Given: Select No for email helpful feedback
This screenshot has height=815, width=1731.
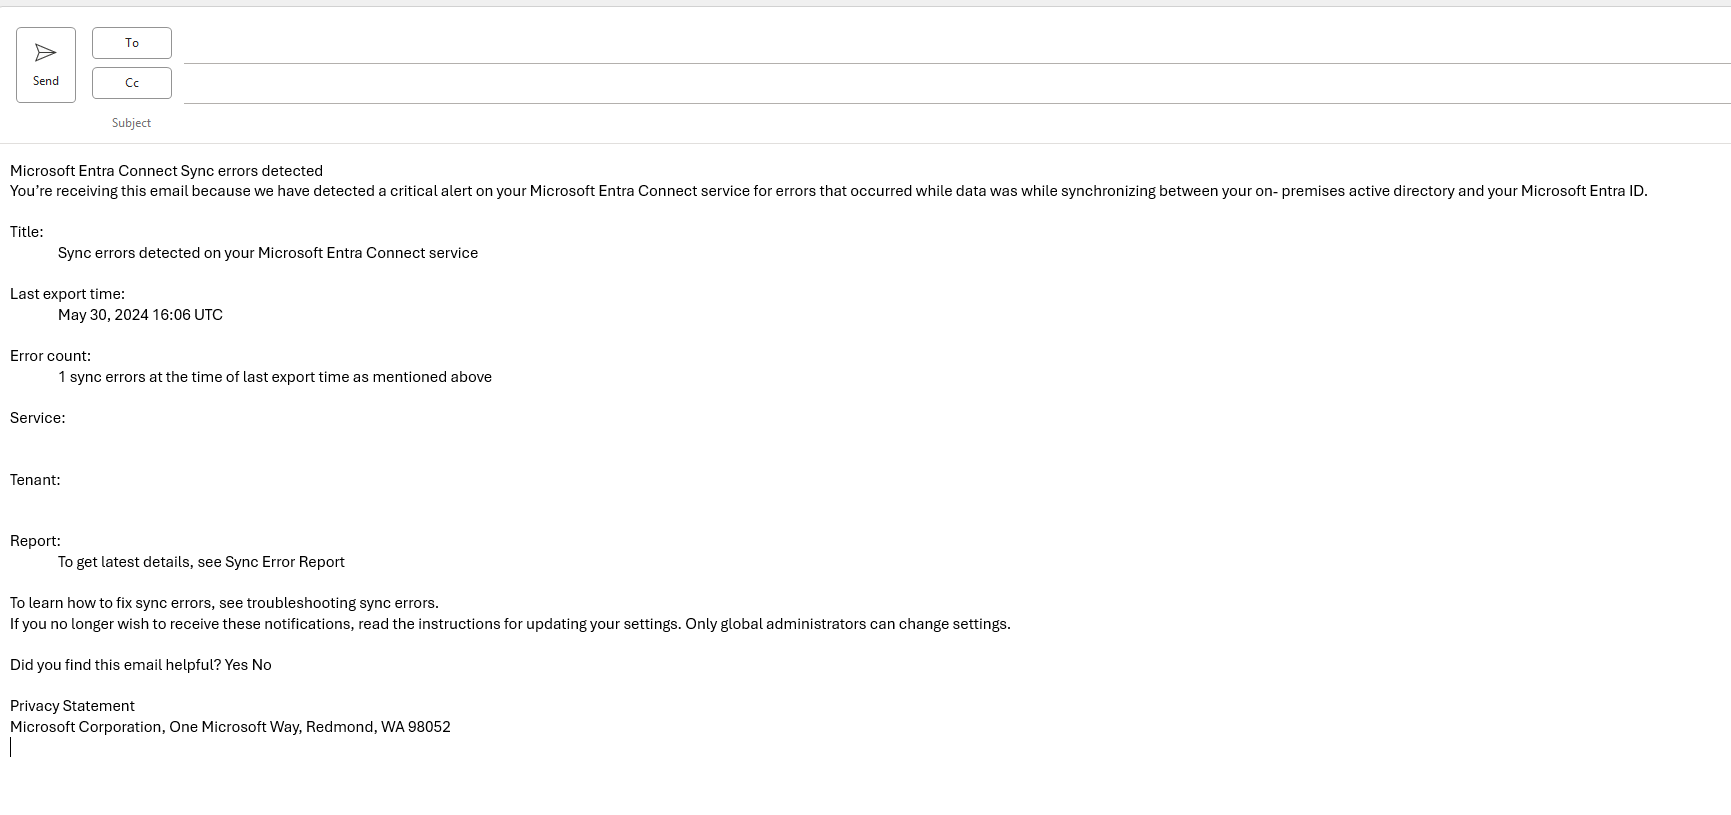Looking at the screenshot, I should [261, 664].
